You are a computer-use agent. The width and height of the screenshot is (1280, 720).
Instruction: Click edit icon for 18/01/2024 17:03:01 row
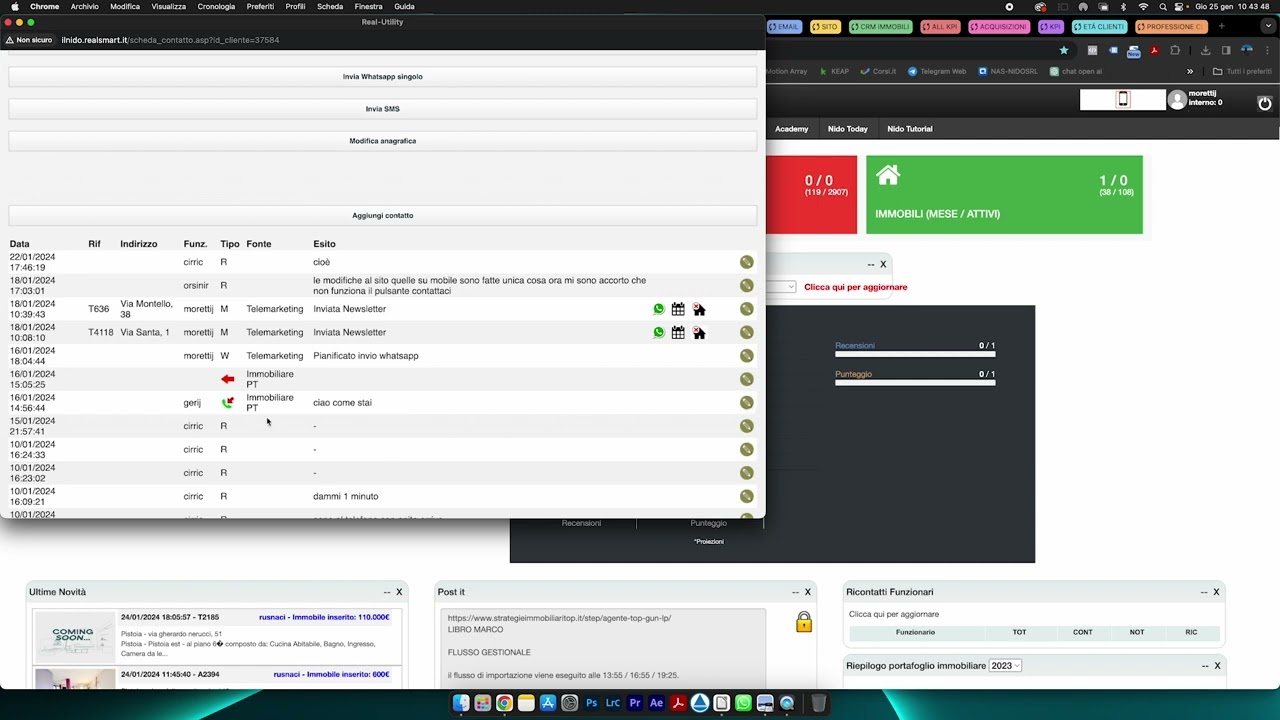click(746, 286)
